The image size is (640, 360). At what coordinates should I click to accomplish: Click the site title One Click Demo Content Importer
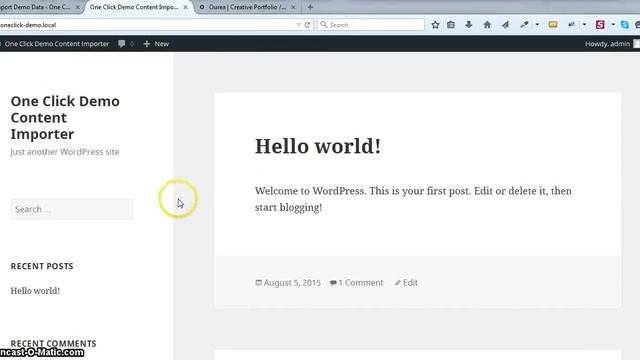65,118
